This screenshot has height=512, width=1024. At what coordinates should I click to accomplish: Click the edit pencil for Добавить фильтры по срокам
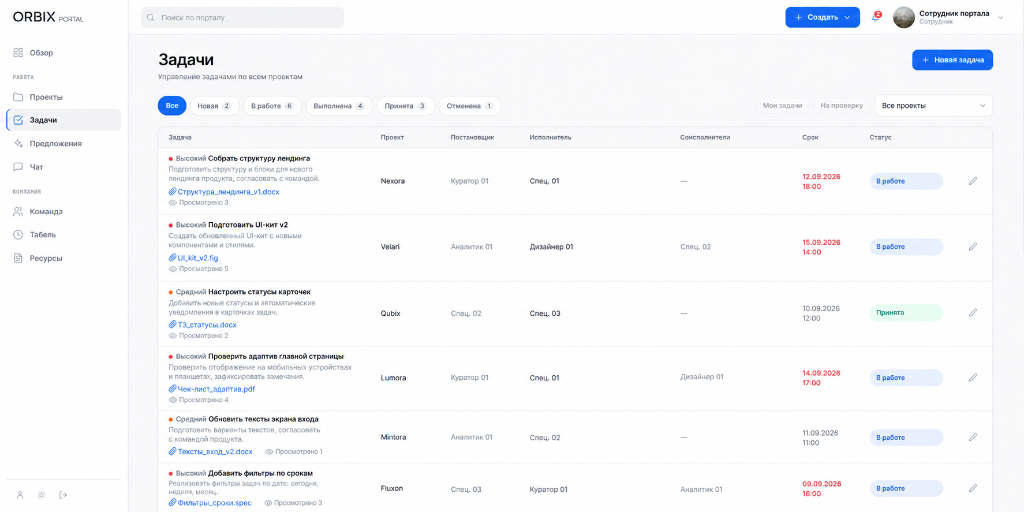pyautogui.click(x=972, y=488)
